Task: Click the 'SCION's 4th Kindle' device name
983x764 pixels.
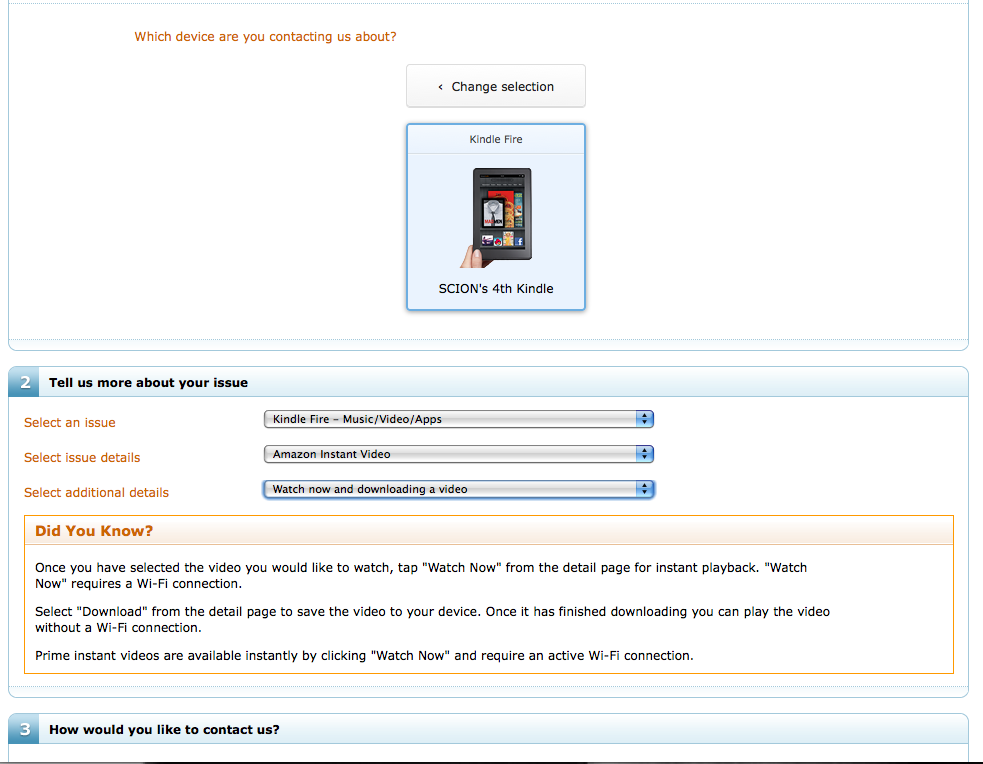Action: pyautogui.click(x=496, y=289)
